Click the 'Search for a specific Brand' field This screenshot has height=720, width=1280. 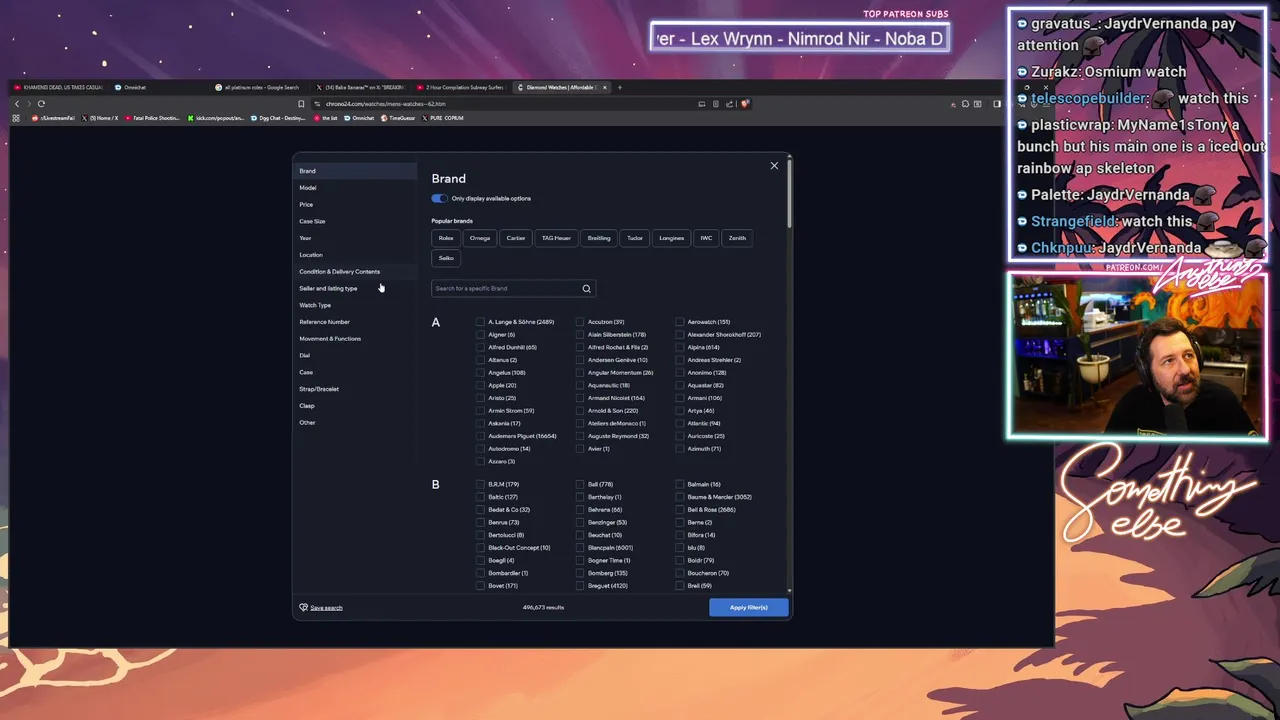(x=513, y=288)
